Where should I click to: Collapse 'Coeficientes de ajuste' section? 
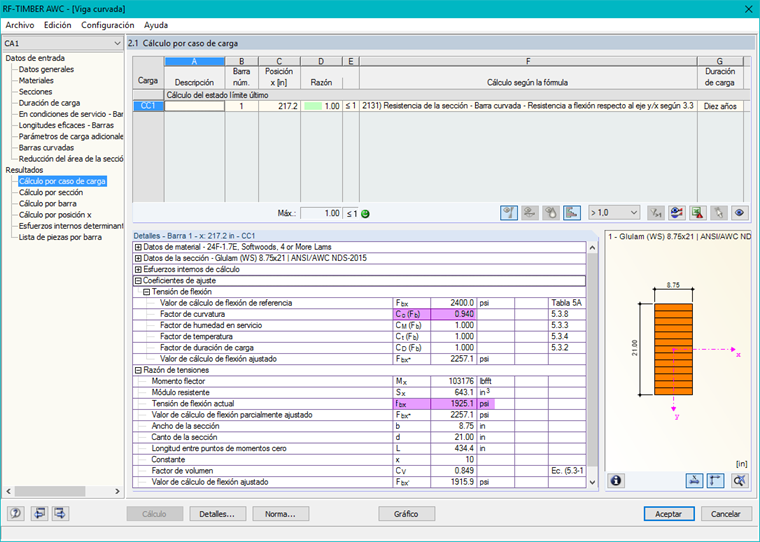(x=138, y=281)
